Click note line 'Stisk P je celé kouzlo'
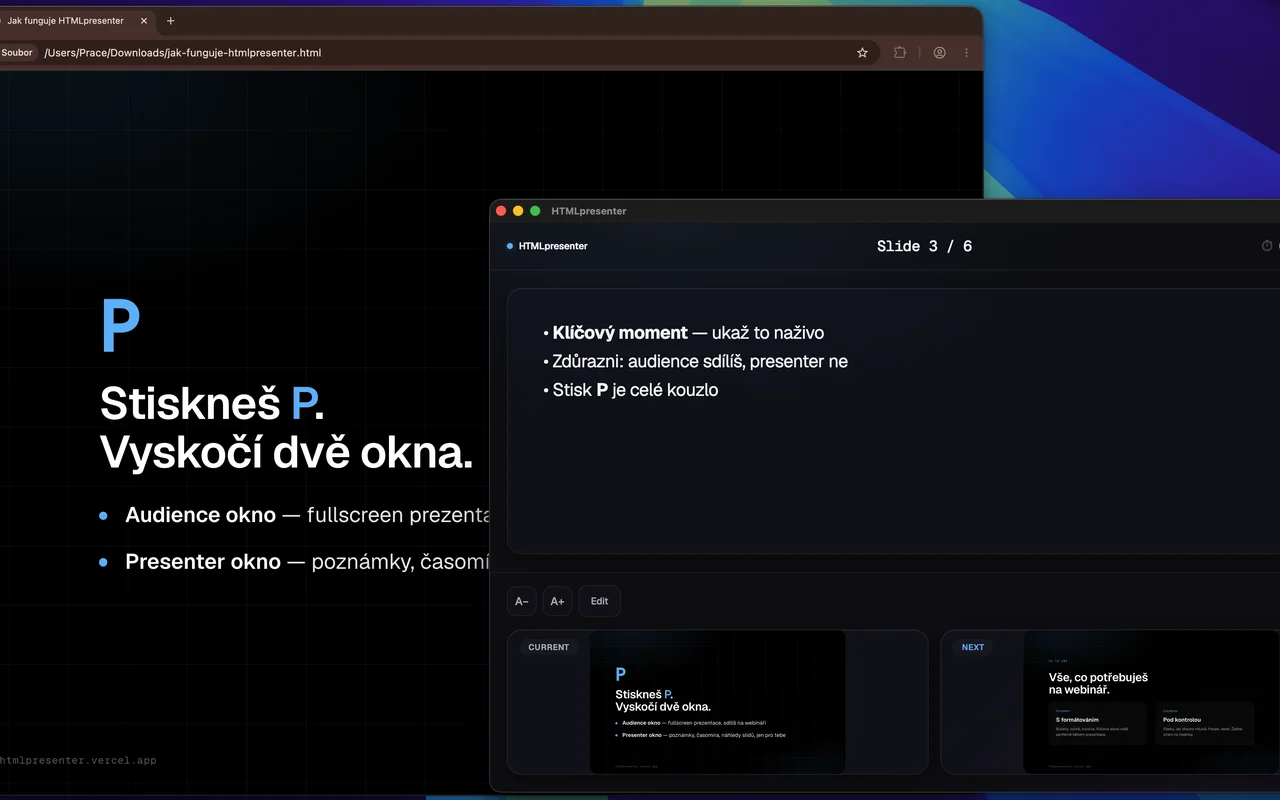Screen dimensions: 1280x800 (635, 390)
